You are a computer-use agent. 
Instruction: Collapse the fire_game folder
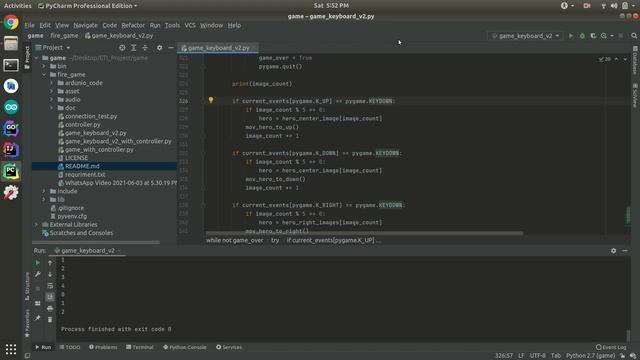44,75
